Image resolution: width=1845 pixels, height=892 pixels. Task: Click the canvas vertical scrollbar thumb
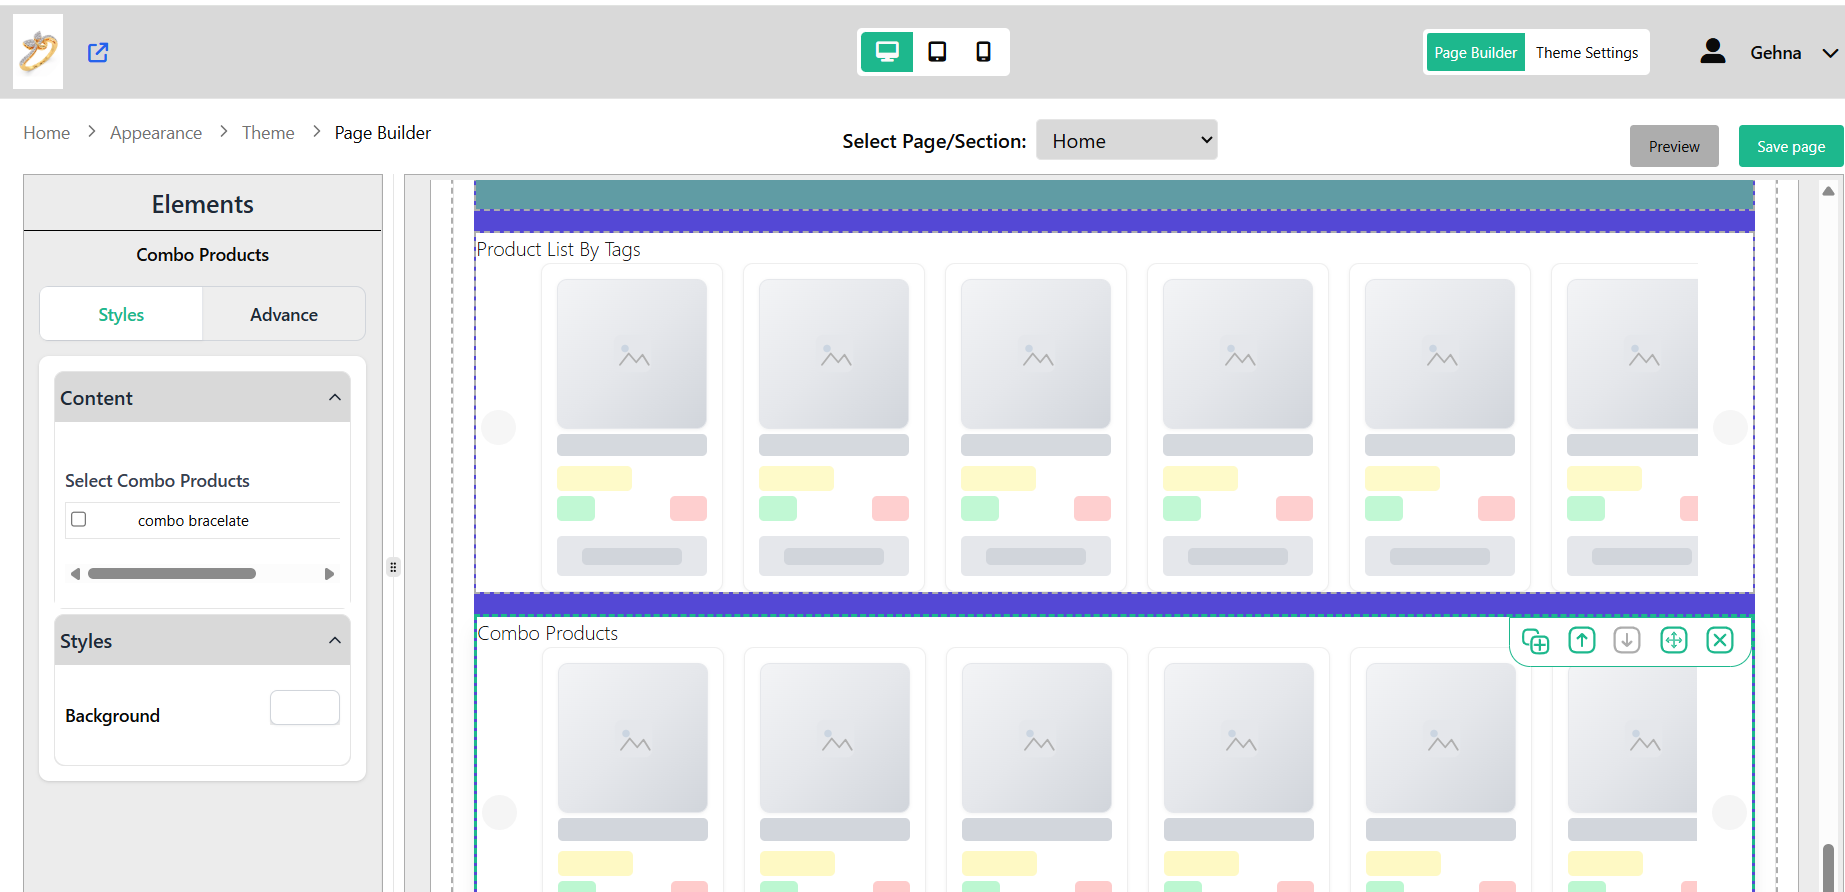[x=1828, y=866]
